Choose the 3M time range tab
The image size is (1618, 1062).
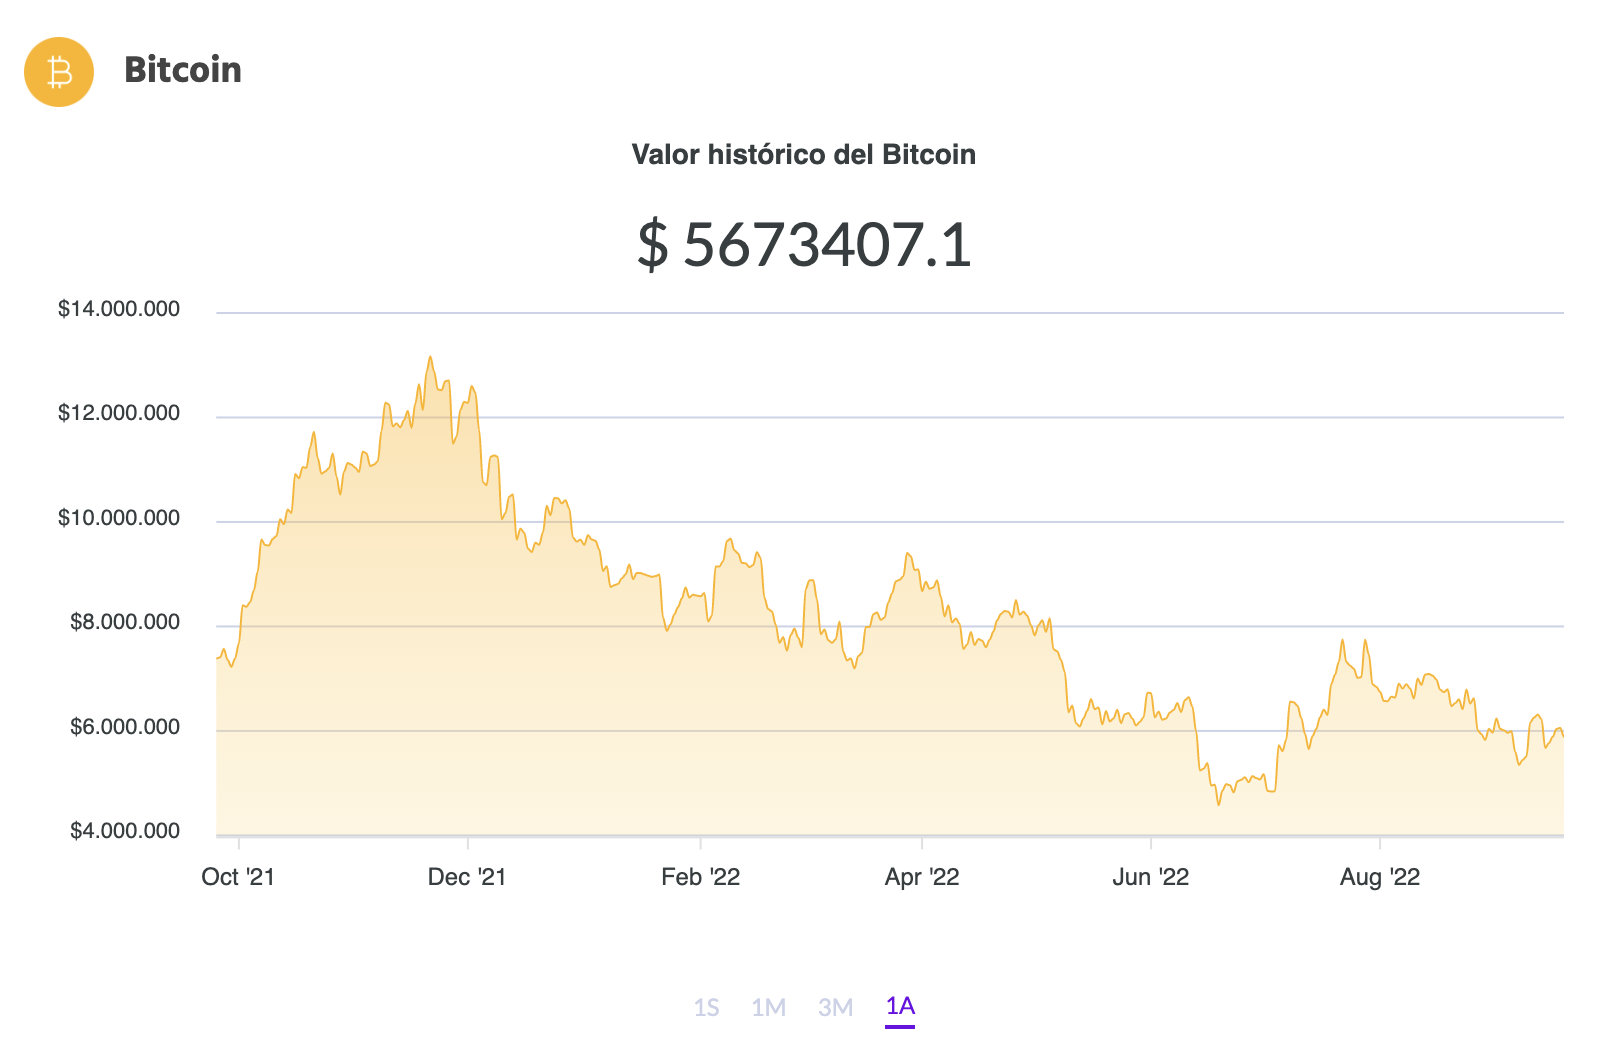point(835,1007)
